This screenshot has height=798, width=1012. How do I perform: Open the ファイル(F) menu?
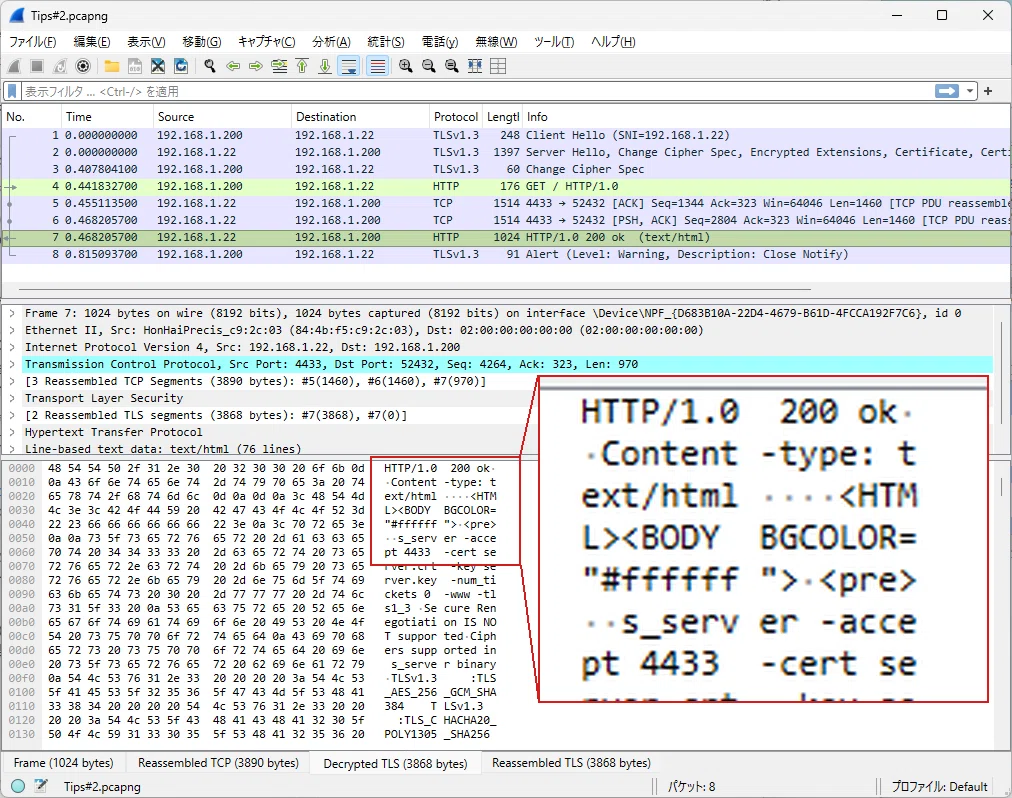pos(32,42)
